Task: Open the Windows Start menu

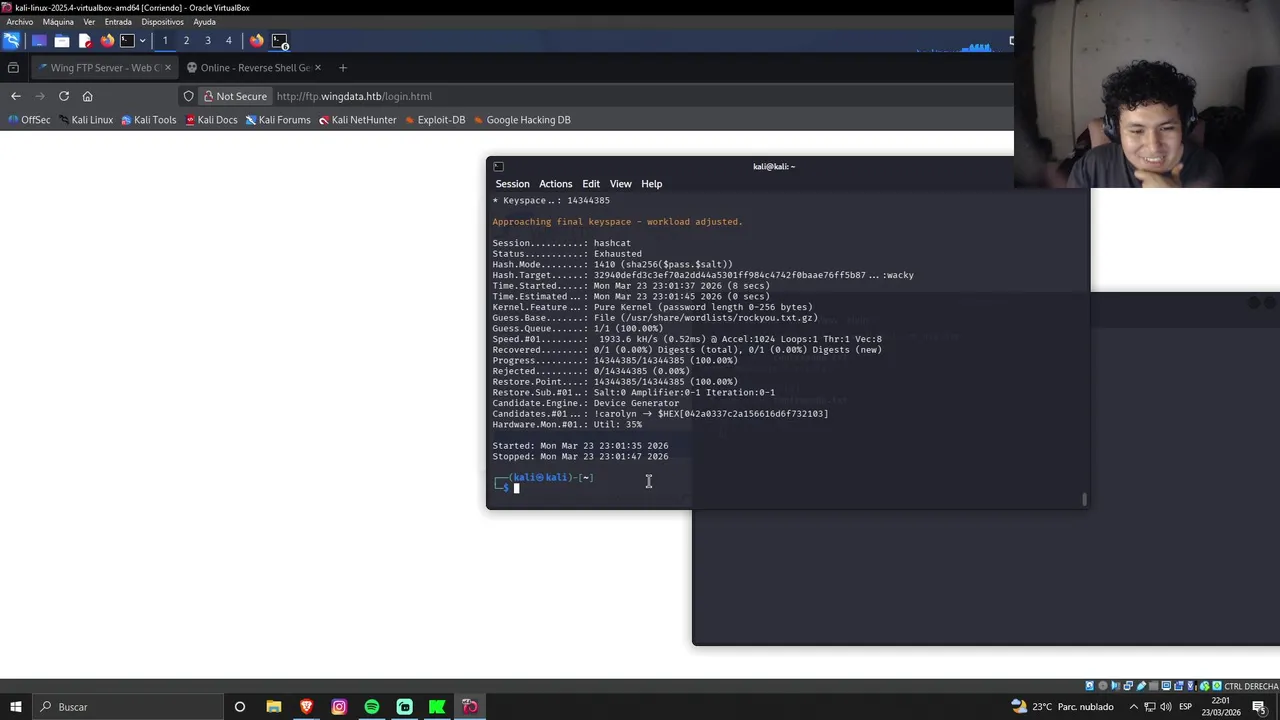Action: click(x=15, y=707)
